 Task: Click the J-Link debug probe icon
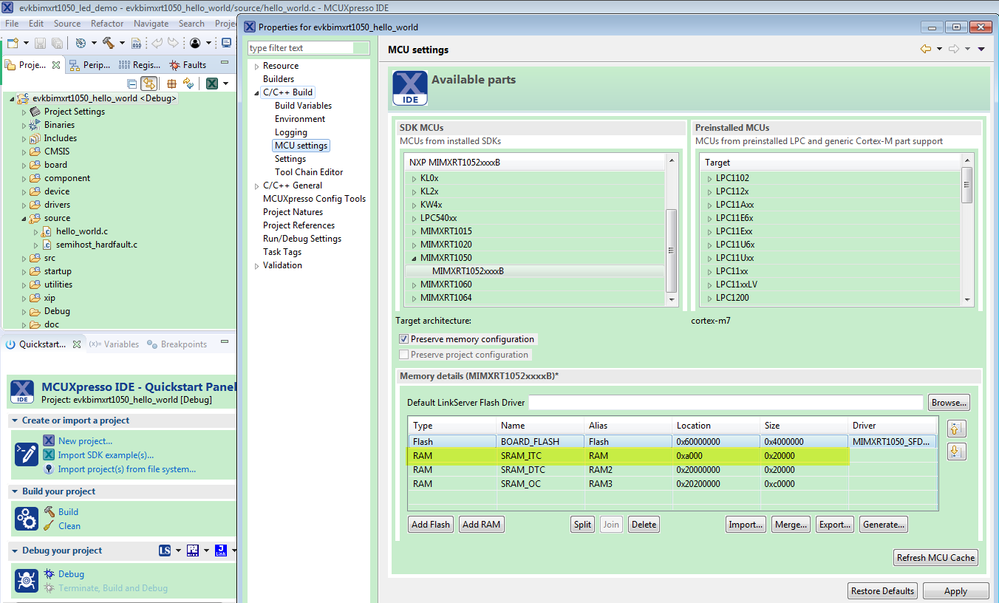coord(220,550)
